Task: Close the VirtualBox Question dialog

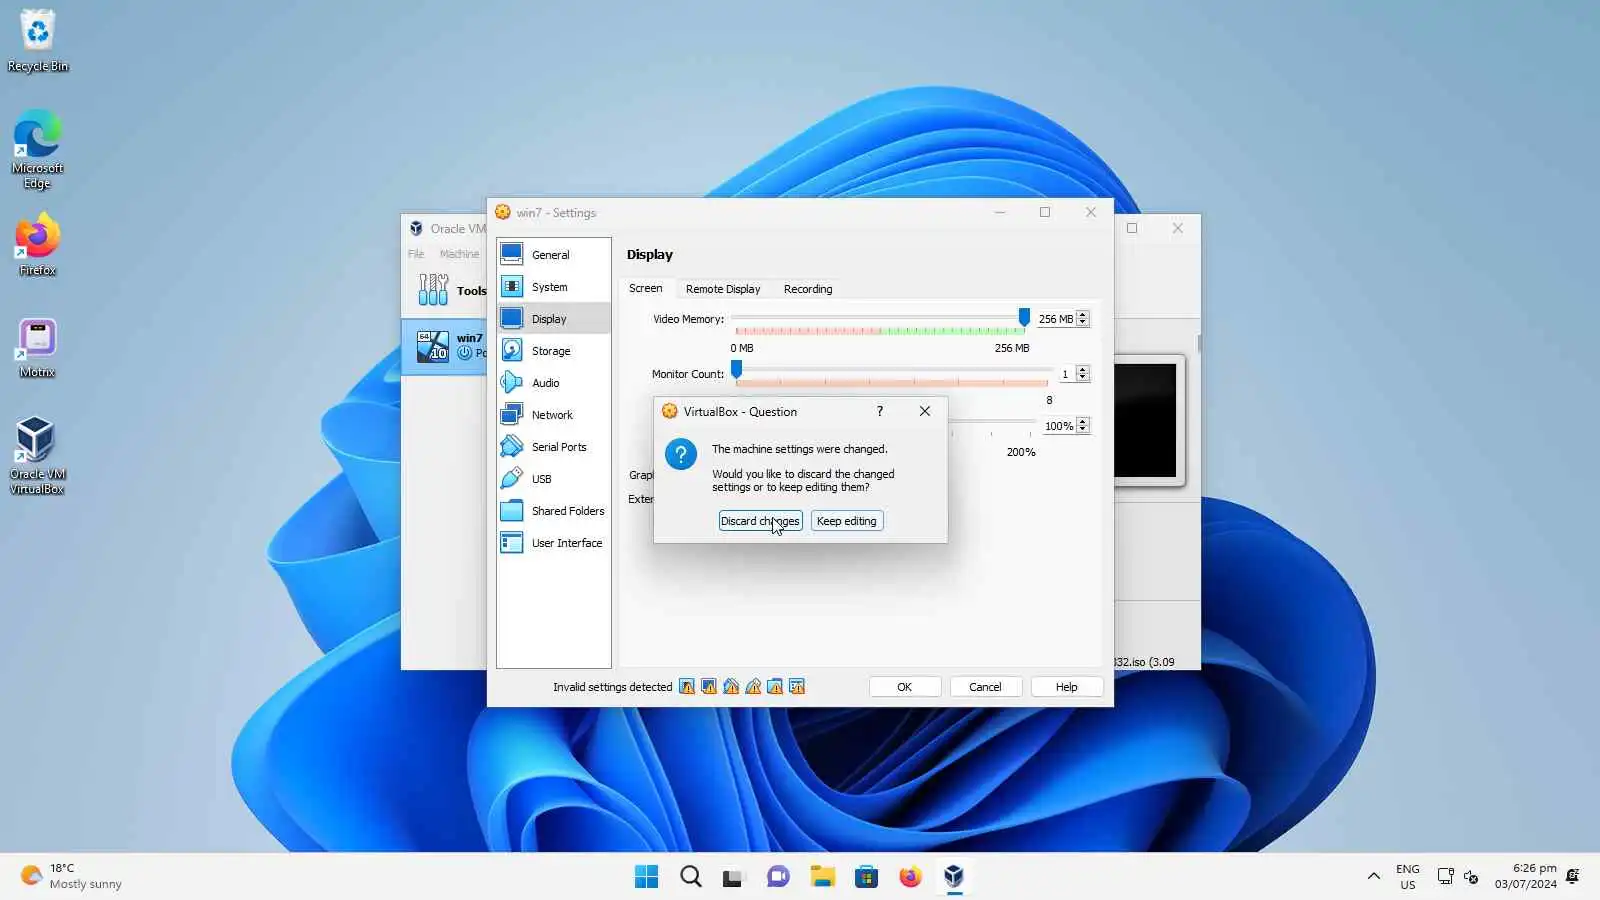Action: click(x=925, y=411)
